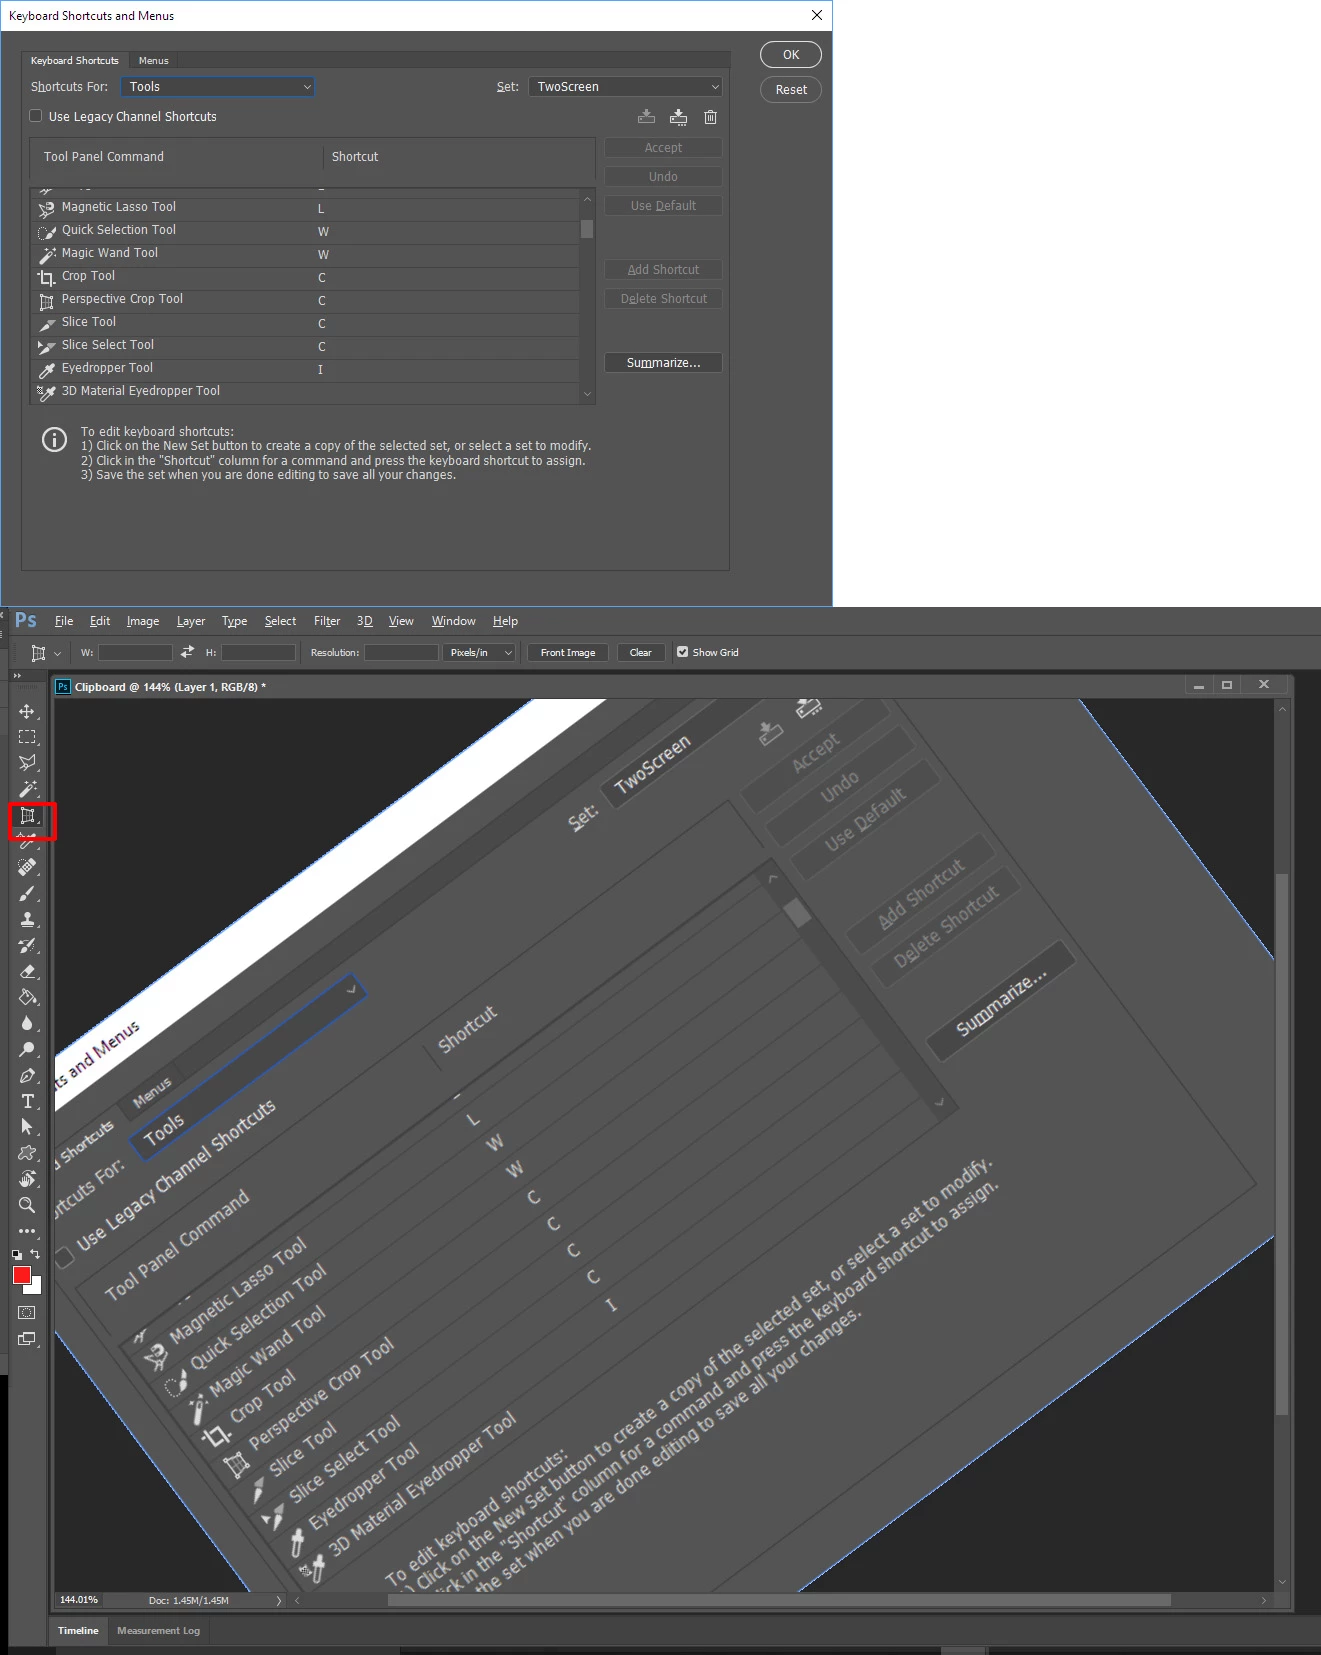
Task: Open the Layer menu
Action: [191, 621]
